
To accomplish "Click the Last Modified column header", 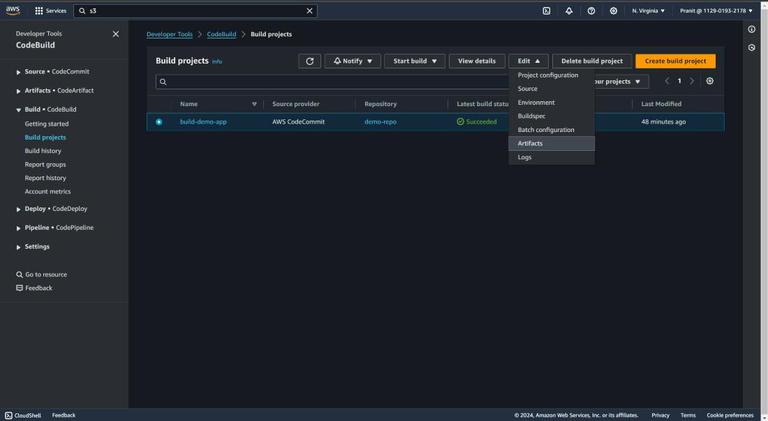I will point(661,104).
